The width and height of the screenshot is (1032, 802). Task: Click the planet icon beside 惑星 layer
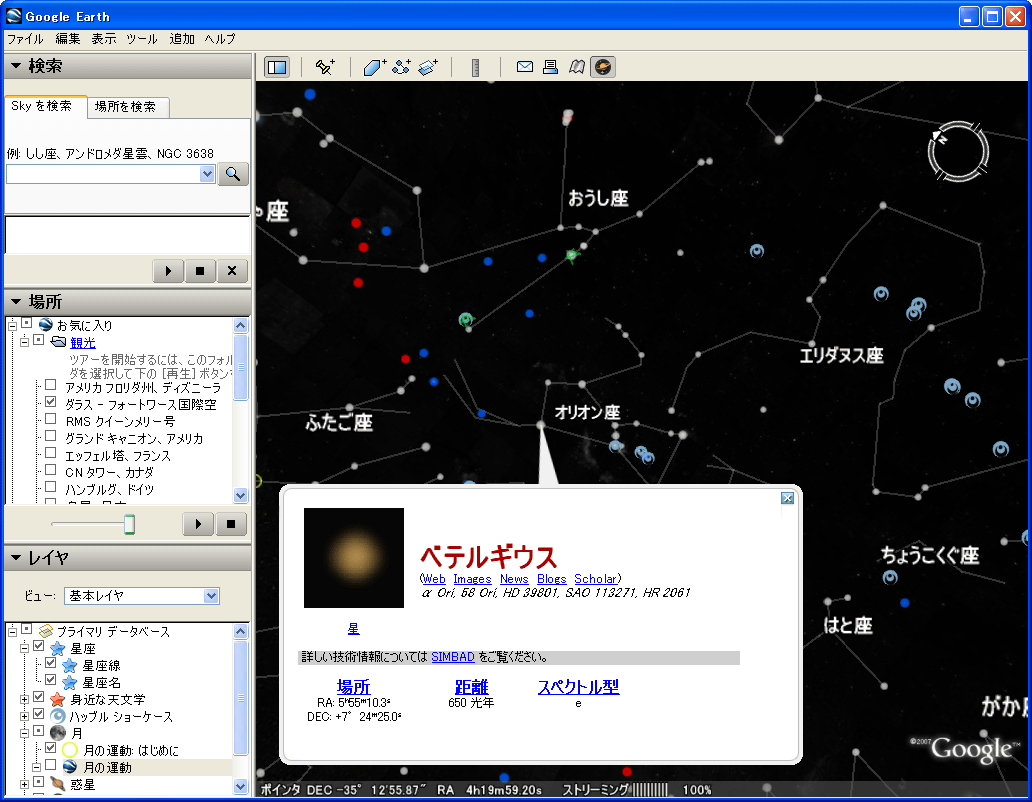point(58,784)
